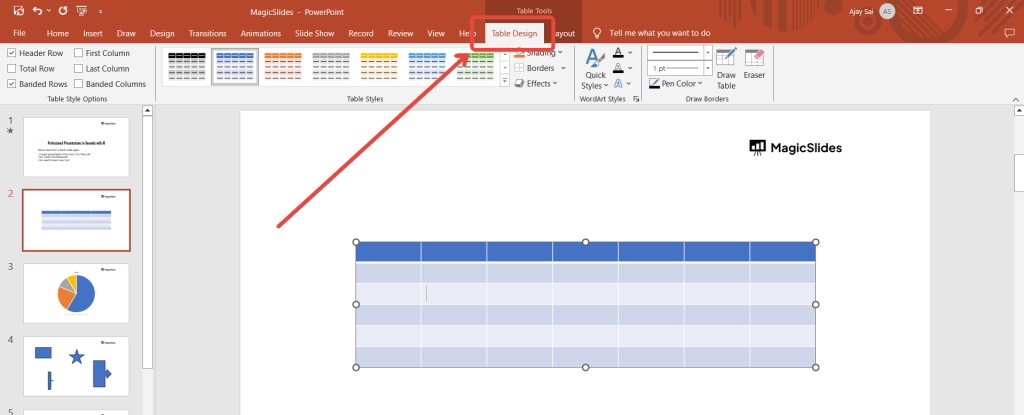Click the Text Effects icon
Screen dimensions: 1024x415
tap(618, 84)
